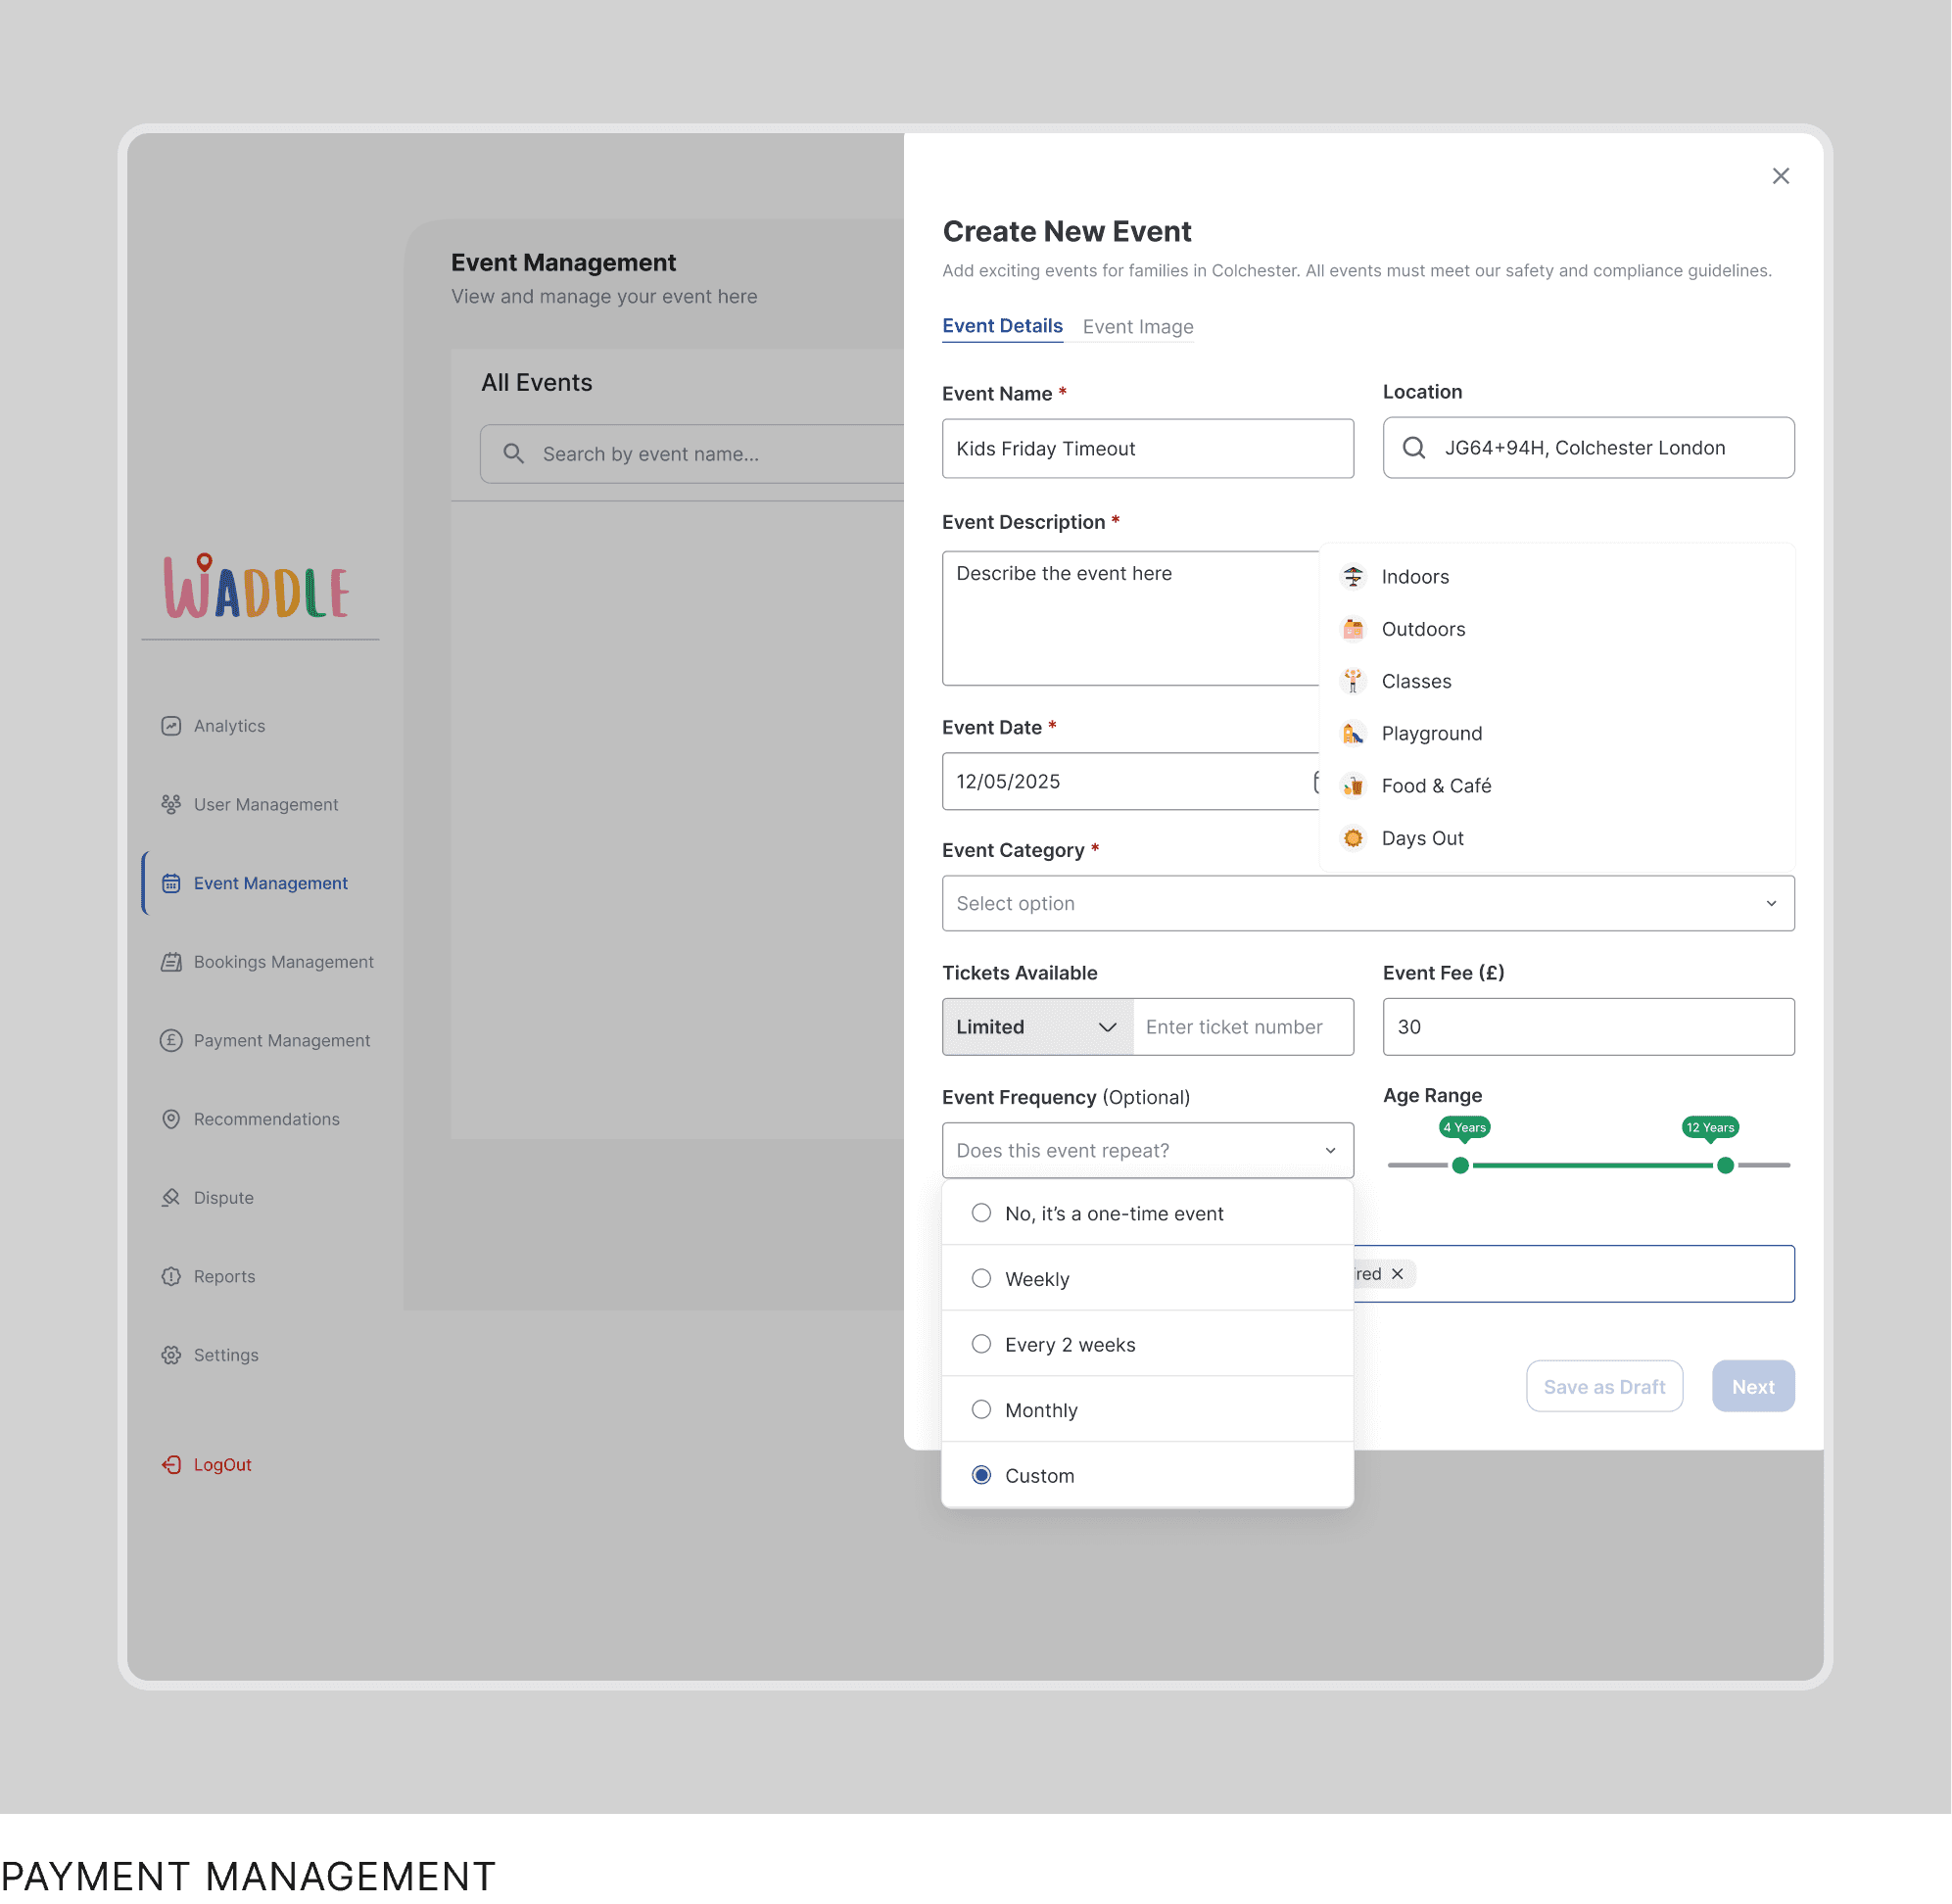Pick Playground from category list

[x=1431, y=733]
